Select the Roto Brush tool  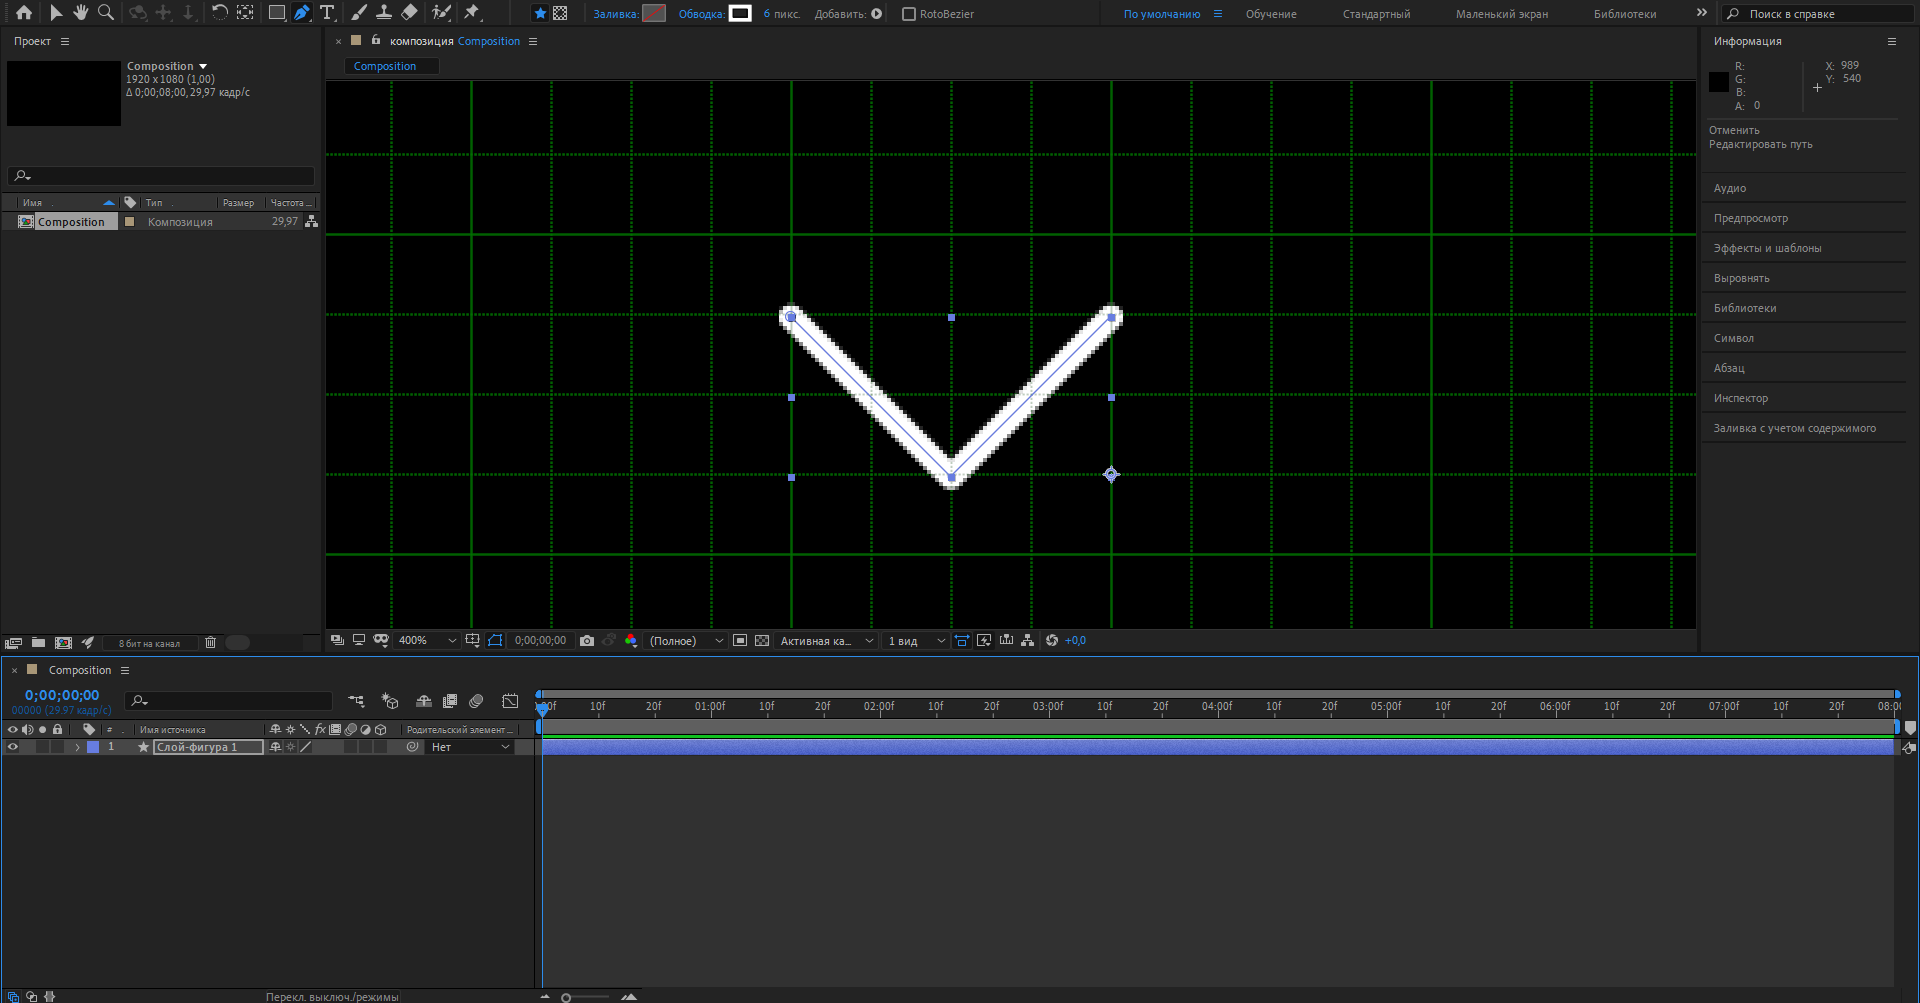coord(441,13)
